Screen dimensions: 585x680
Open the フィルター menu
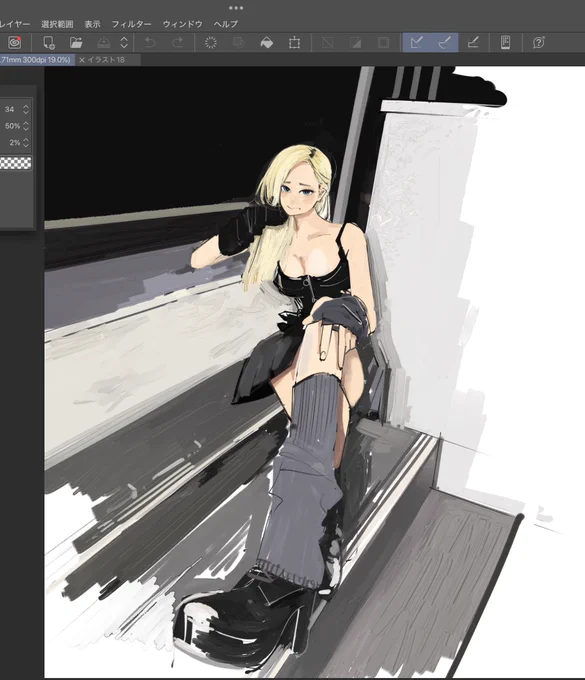click(131, 24)
